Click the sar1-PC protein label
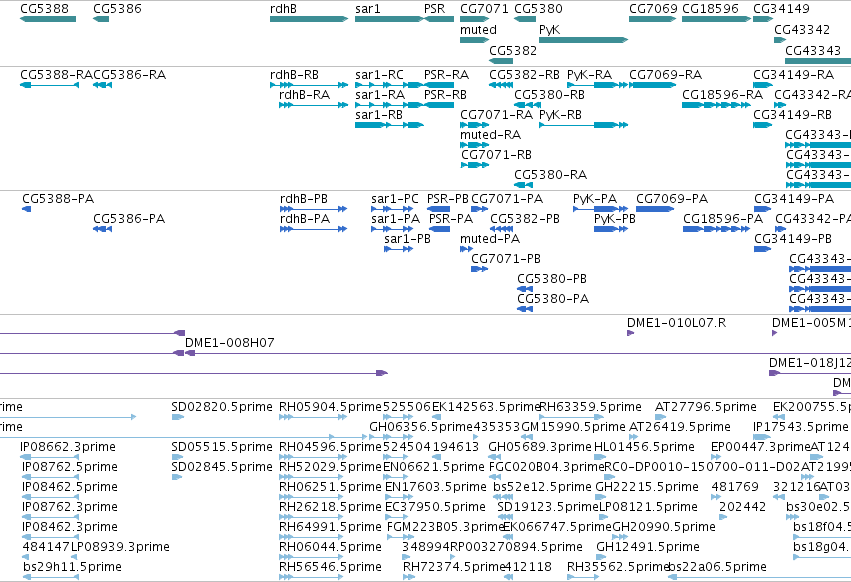 (395, 199)
